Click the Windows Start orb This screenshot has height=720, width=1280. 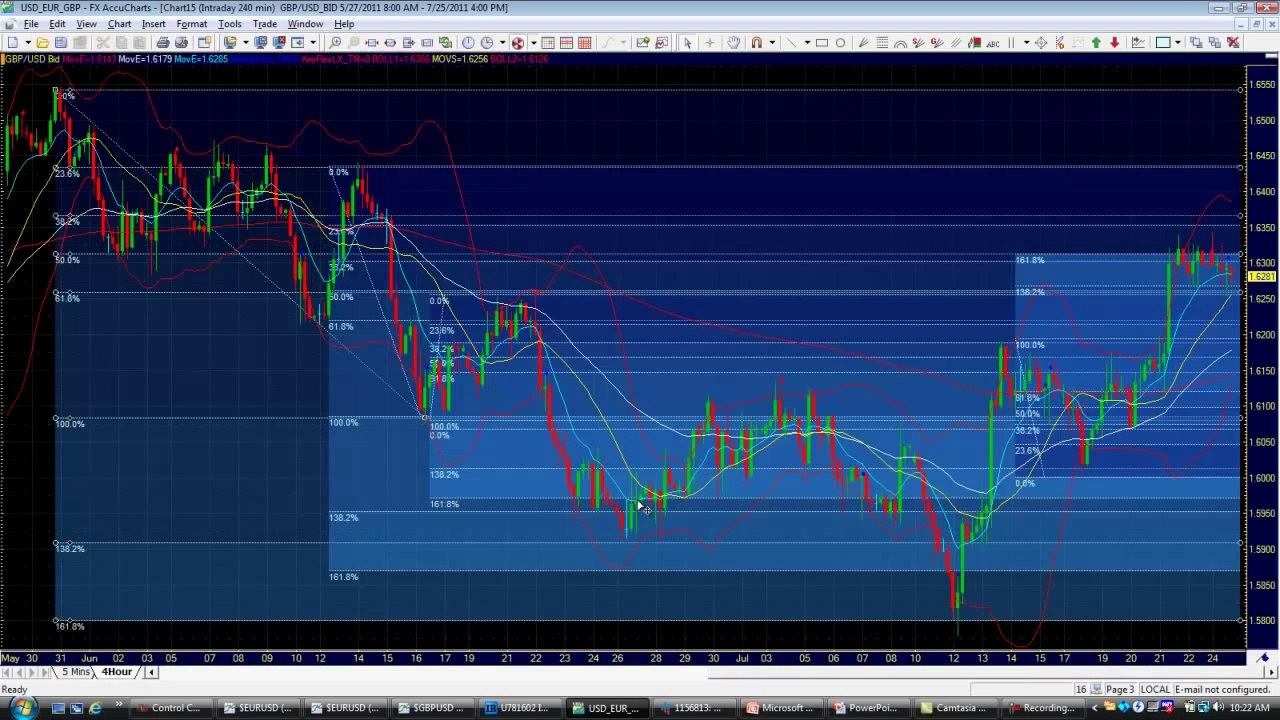coord(22,708)
